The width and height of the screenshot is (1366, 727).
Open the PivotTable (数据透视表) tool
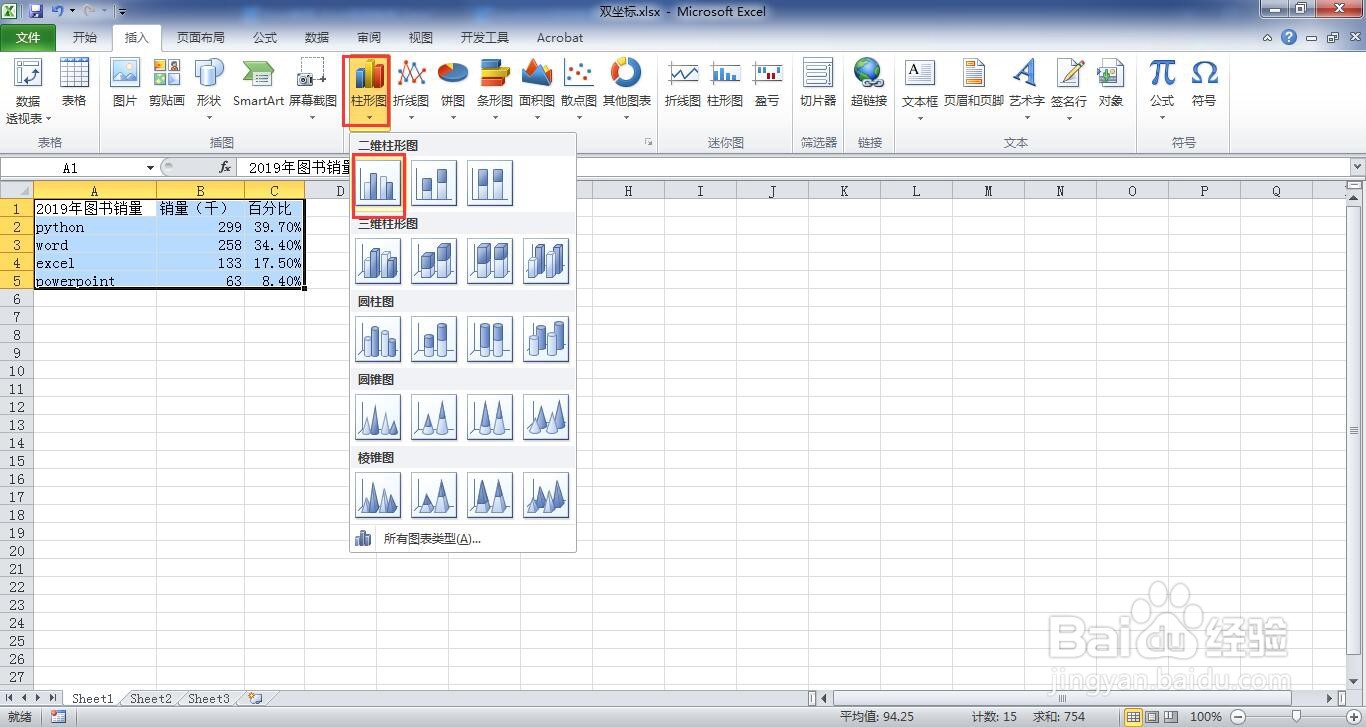tap(28, 91)
